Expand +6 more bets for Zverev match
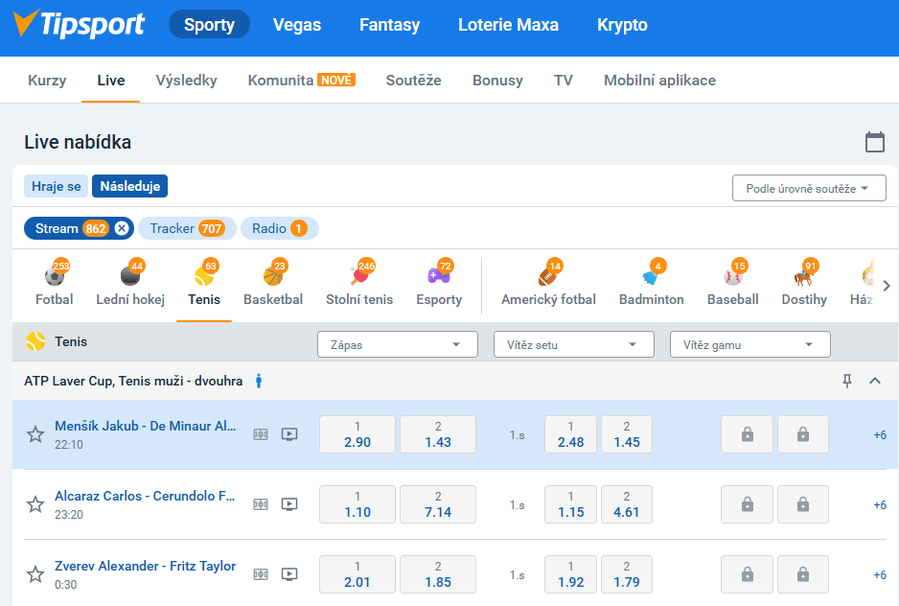This screenshot has width=899, height=606. click(880, 575)
